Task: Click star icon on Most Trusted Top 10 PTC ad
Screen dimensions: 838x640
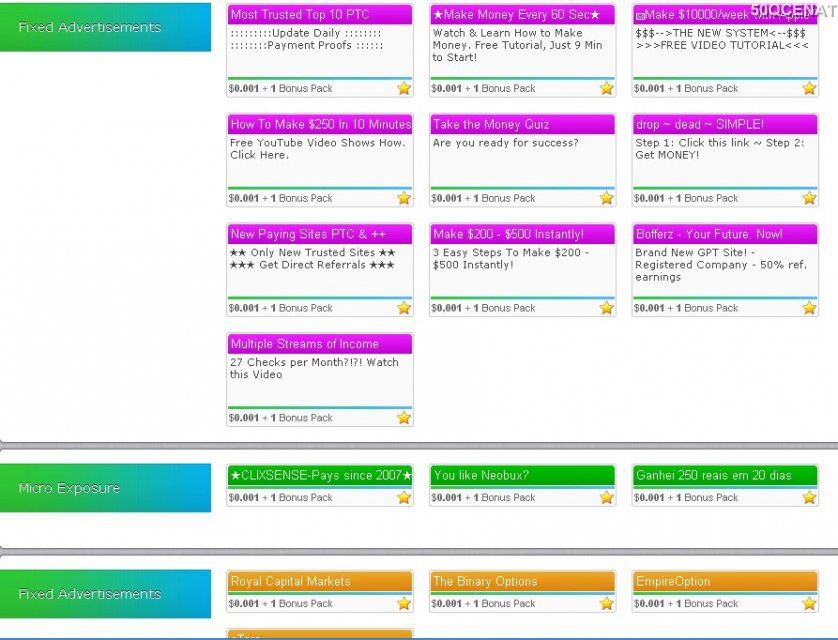Action: [x=404, y=88]
